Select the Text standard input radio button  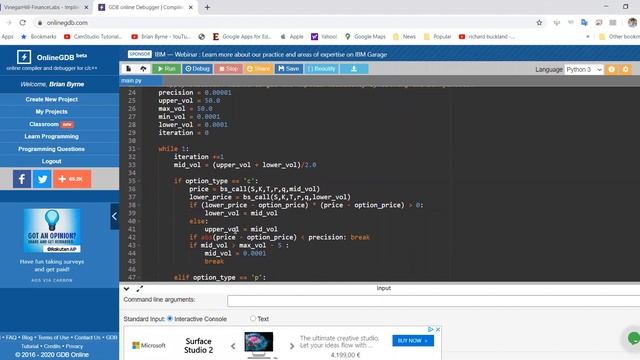click(x=253, y=318)
